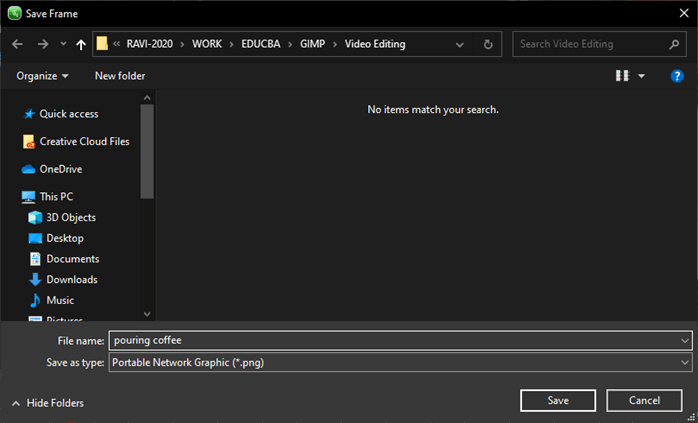Viewport: 698px width, 423px height.
Task: Refresh the Video Editing folder
Action: click(x=488, y=44)
